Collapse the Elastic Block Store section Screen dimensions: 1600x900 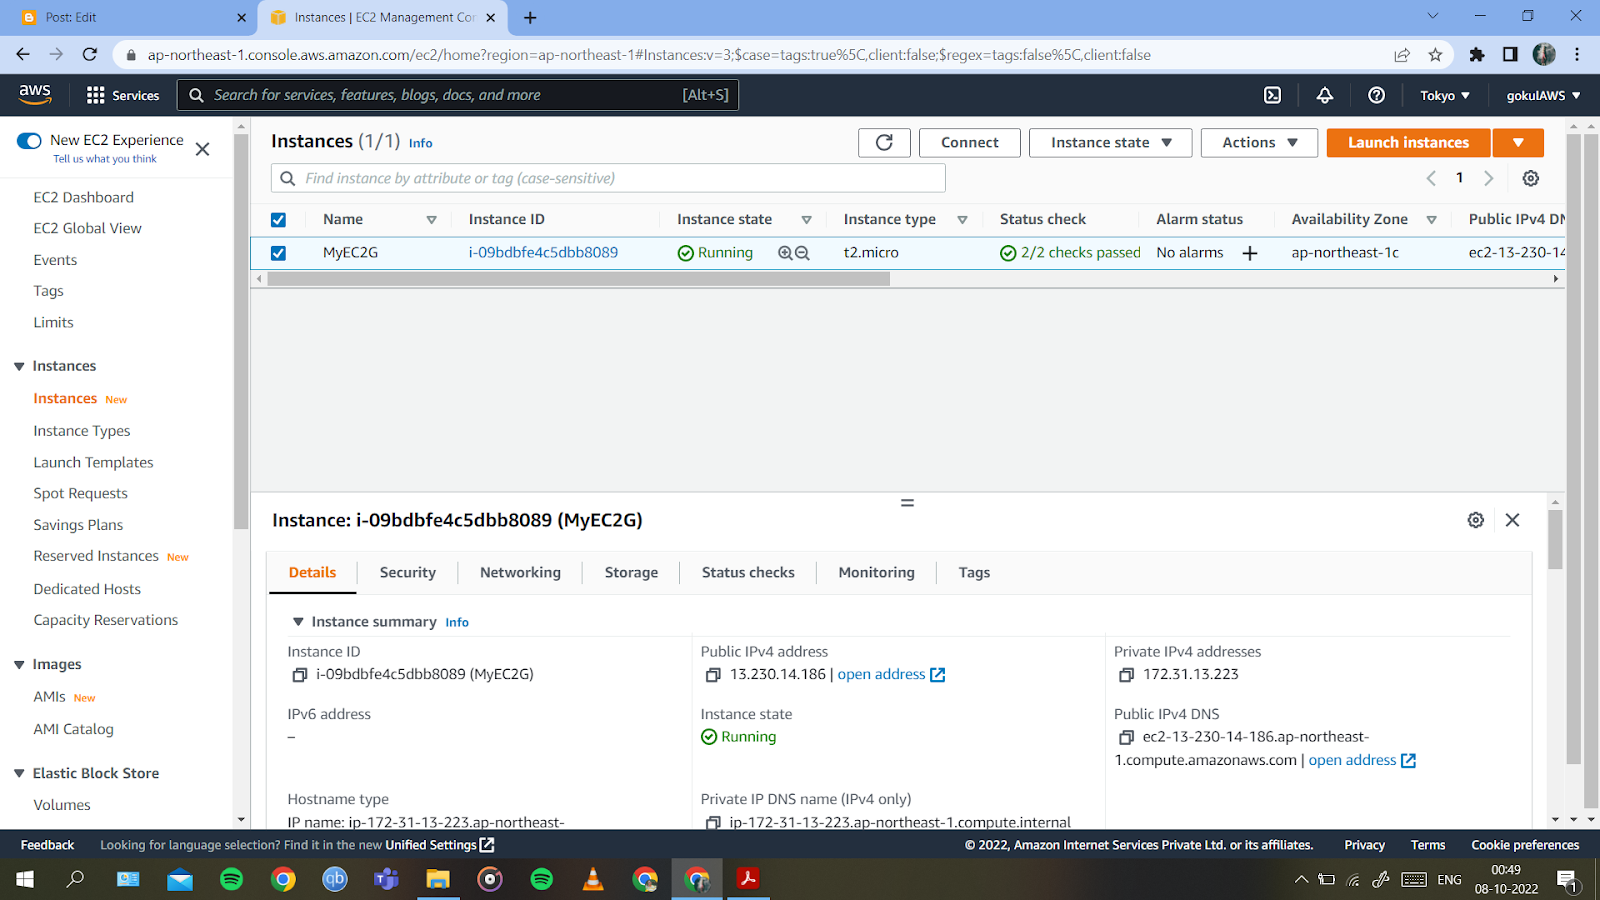click(19, 773)
